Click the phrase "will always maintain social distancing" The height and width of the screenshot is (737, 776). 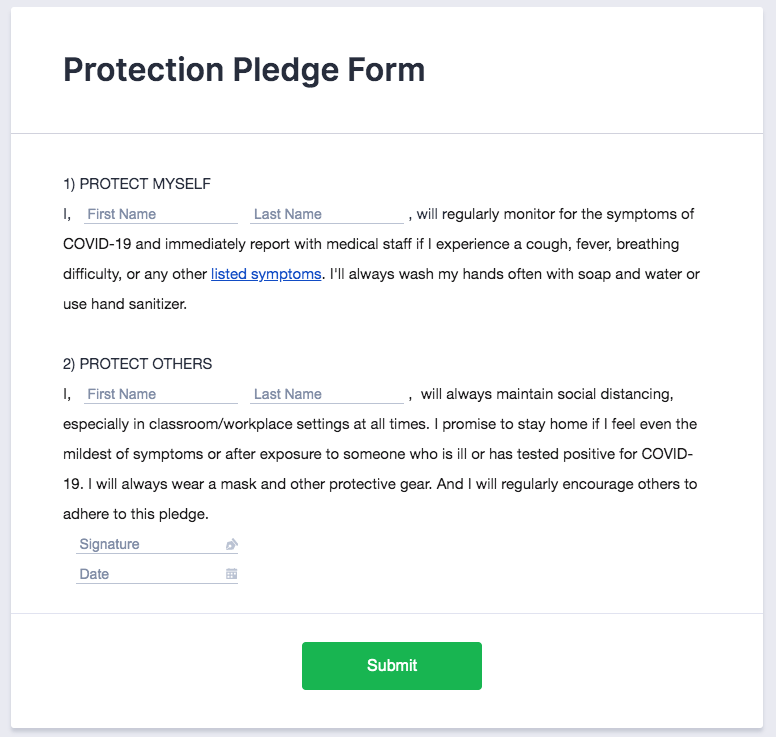(539, 394)
